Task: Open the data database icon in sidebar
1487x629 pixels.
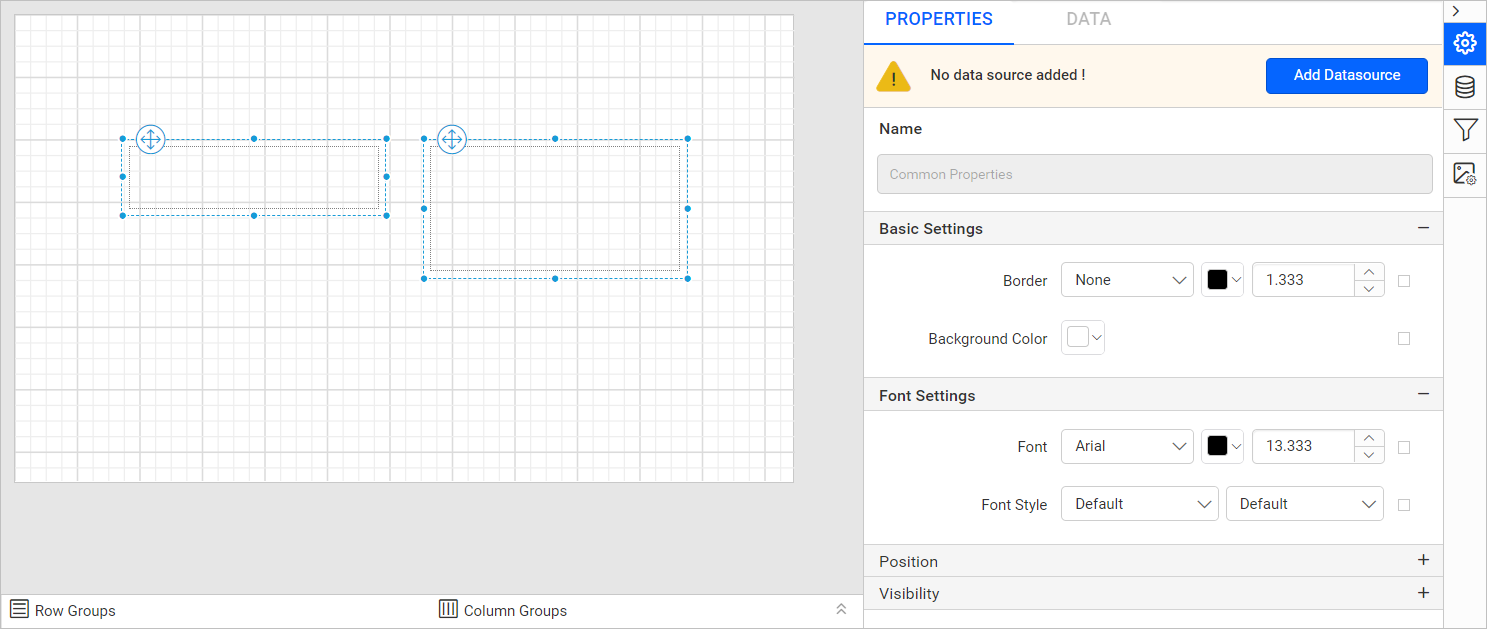Action: click(x=1465, y=87)
